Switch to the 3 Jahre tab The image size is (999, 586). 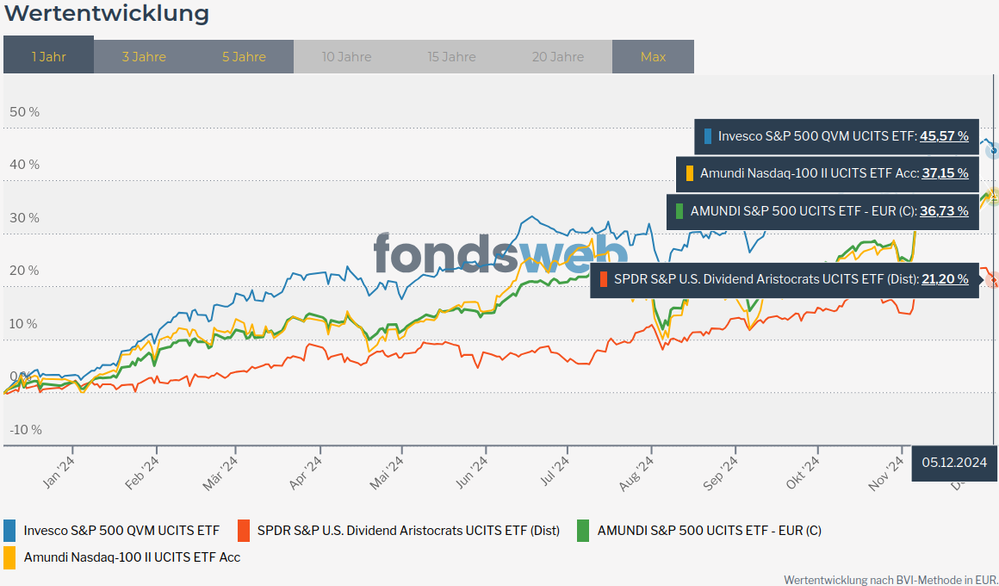(144, 56)
